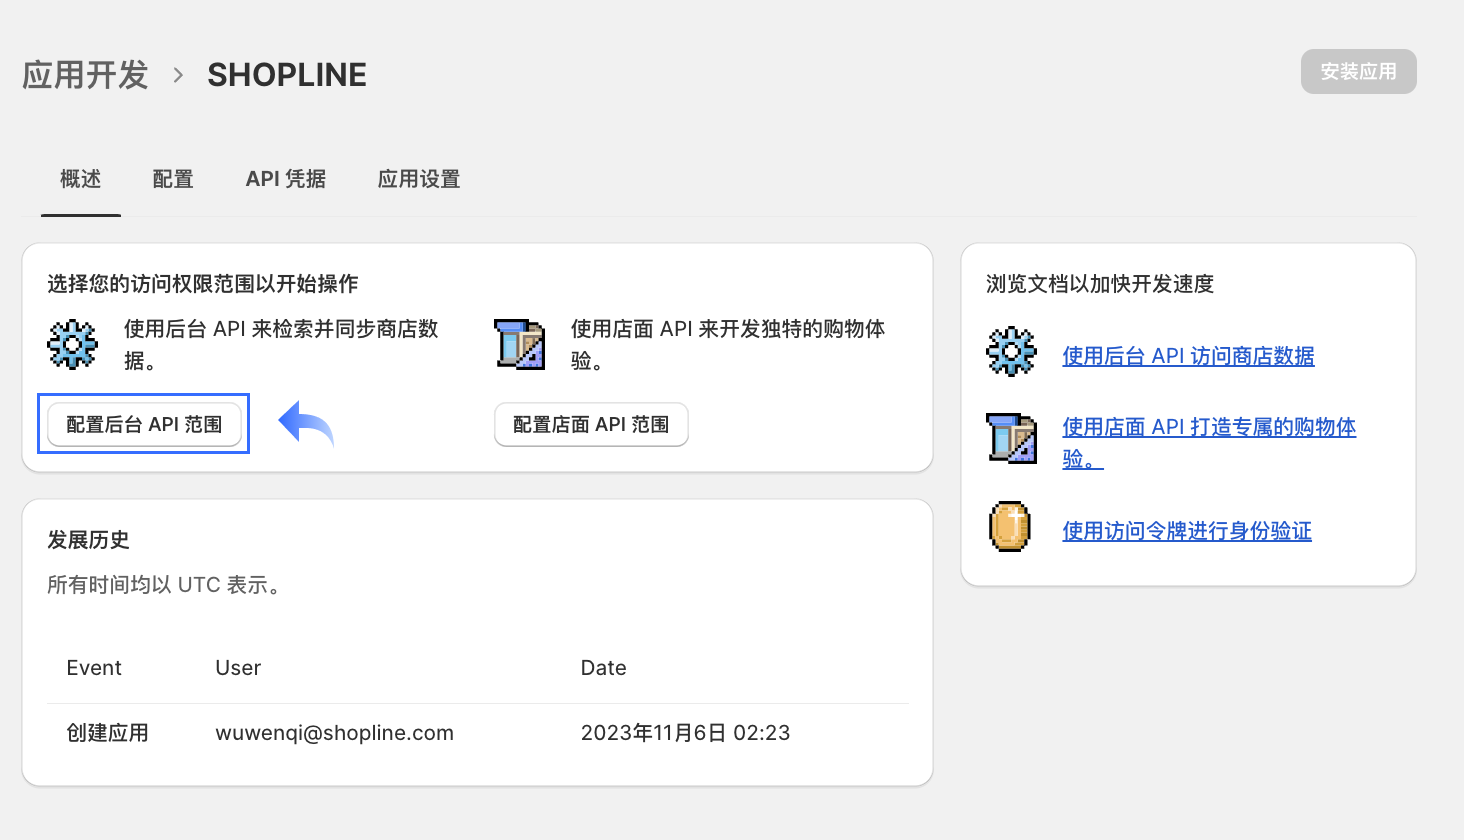This screenshot has width=1464, height=840.
Task: Click the gear icon beside the 后台 API description
Action: click(71, 344)
